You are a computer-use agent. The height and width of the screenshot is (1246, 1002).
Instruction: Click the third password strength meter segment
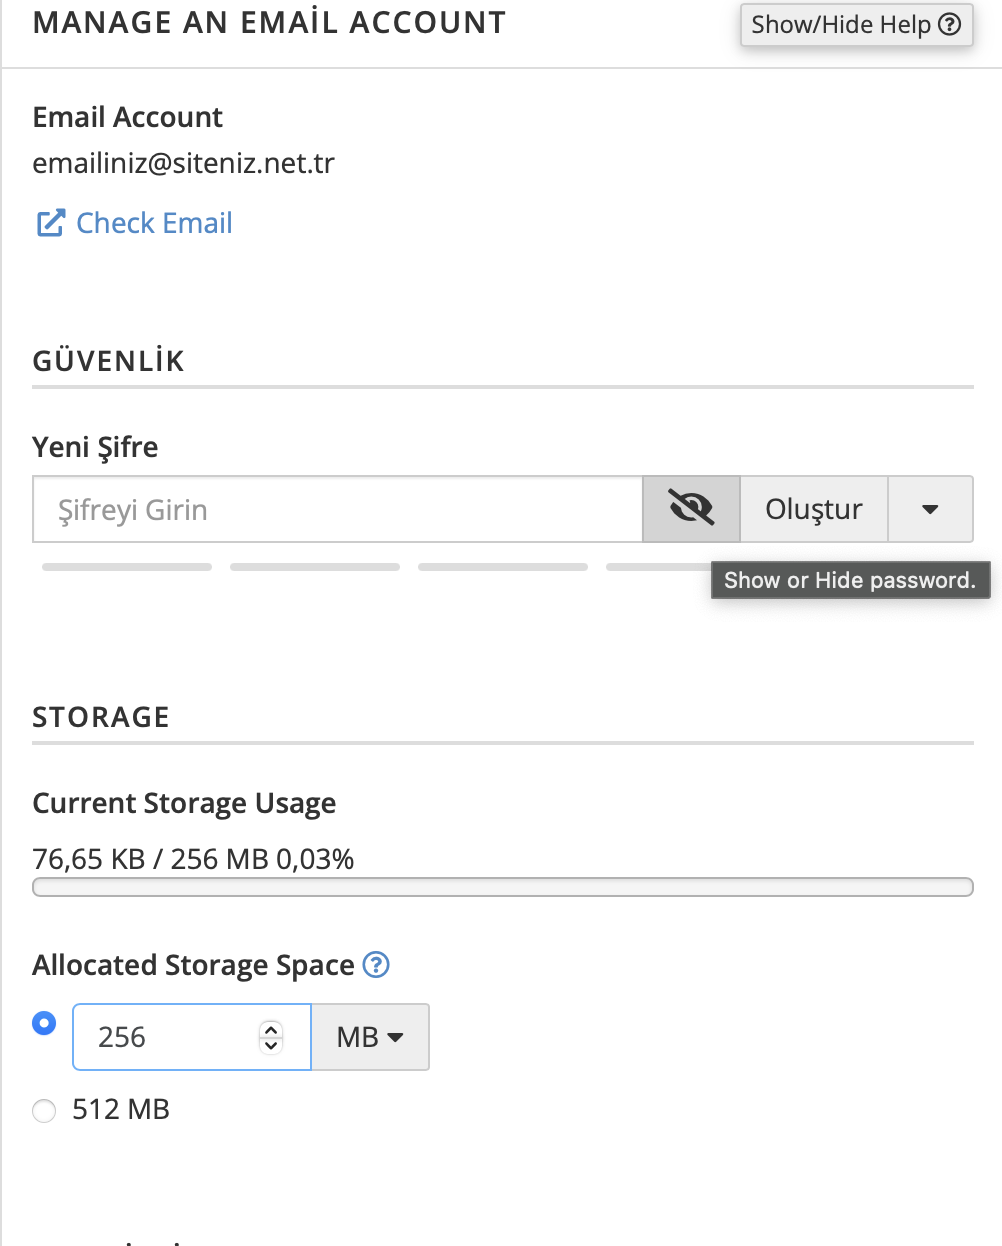(x=503, y=567)
